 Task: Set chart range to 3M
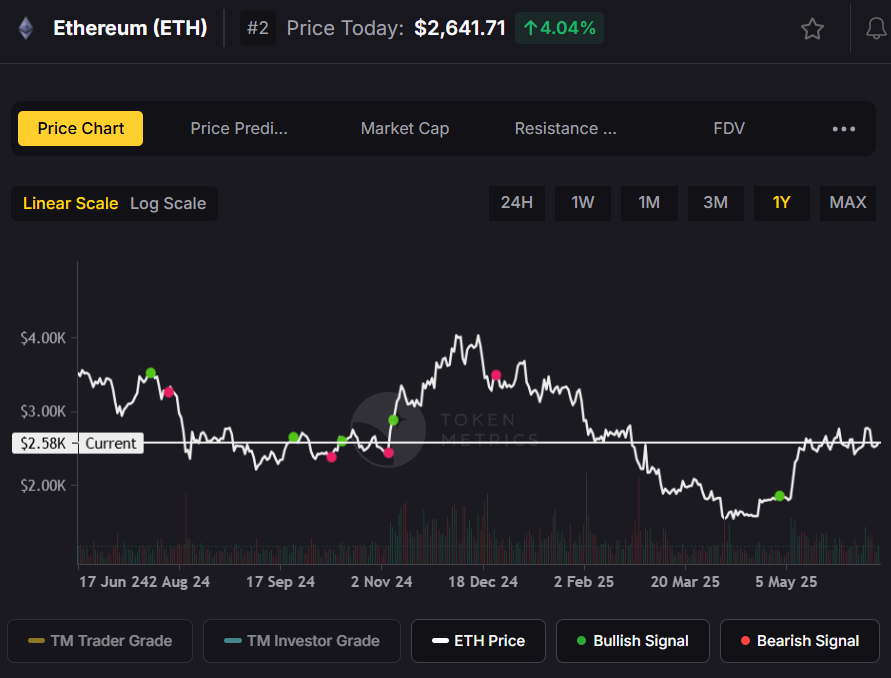715,203
